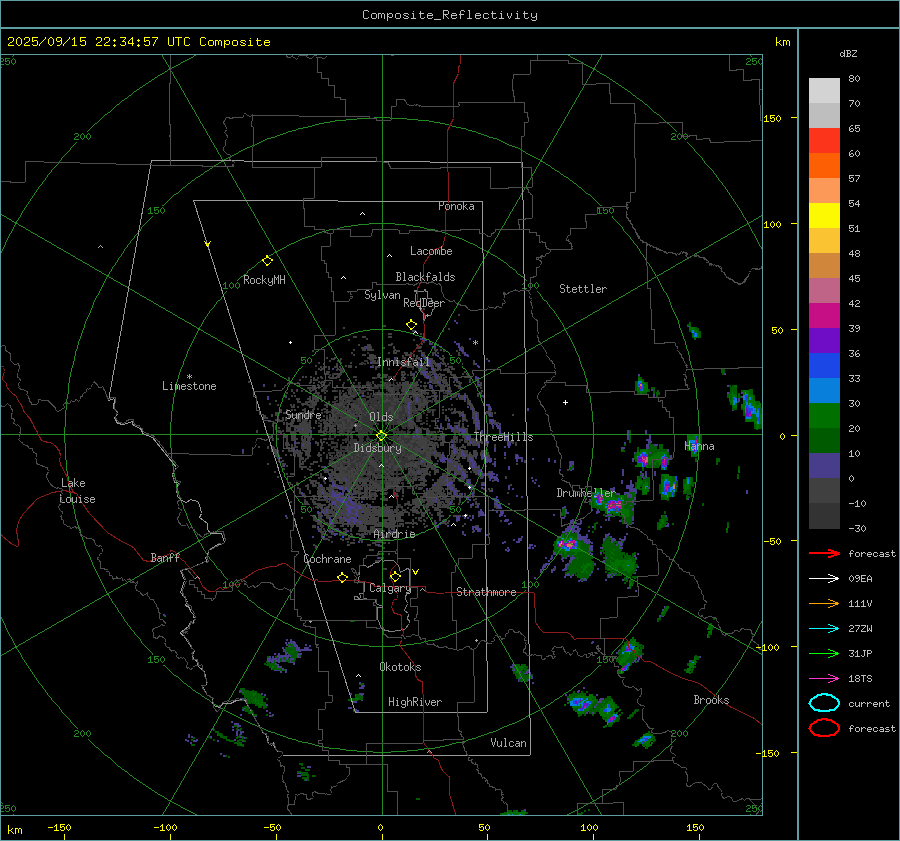The image size is (900, 841).
Task: Click the dBZ legend heading
Action: tap(848, 53)
